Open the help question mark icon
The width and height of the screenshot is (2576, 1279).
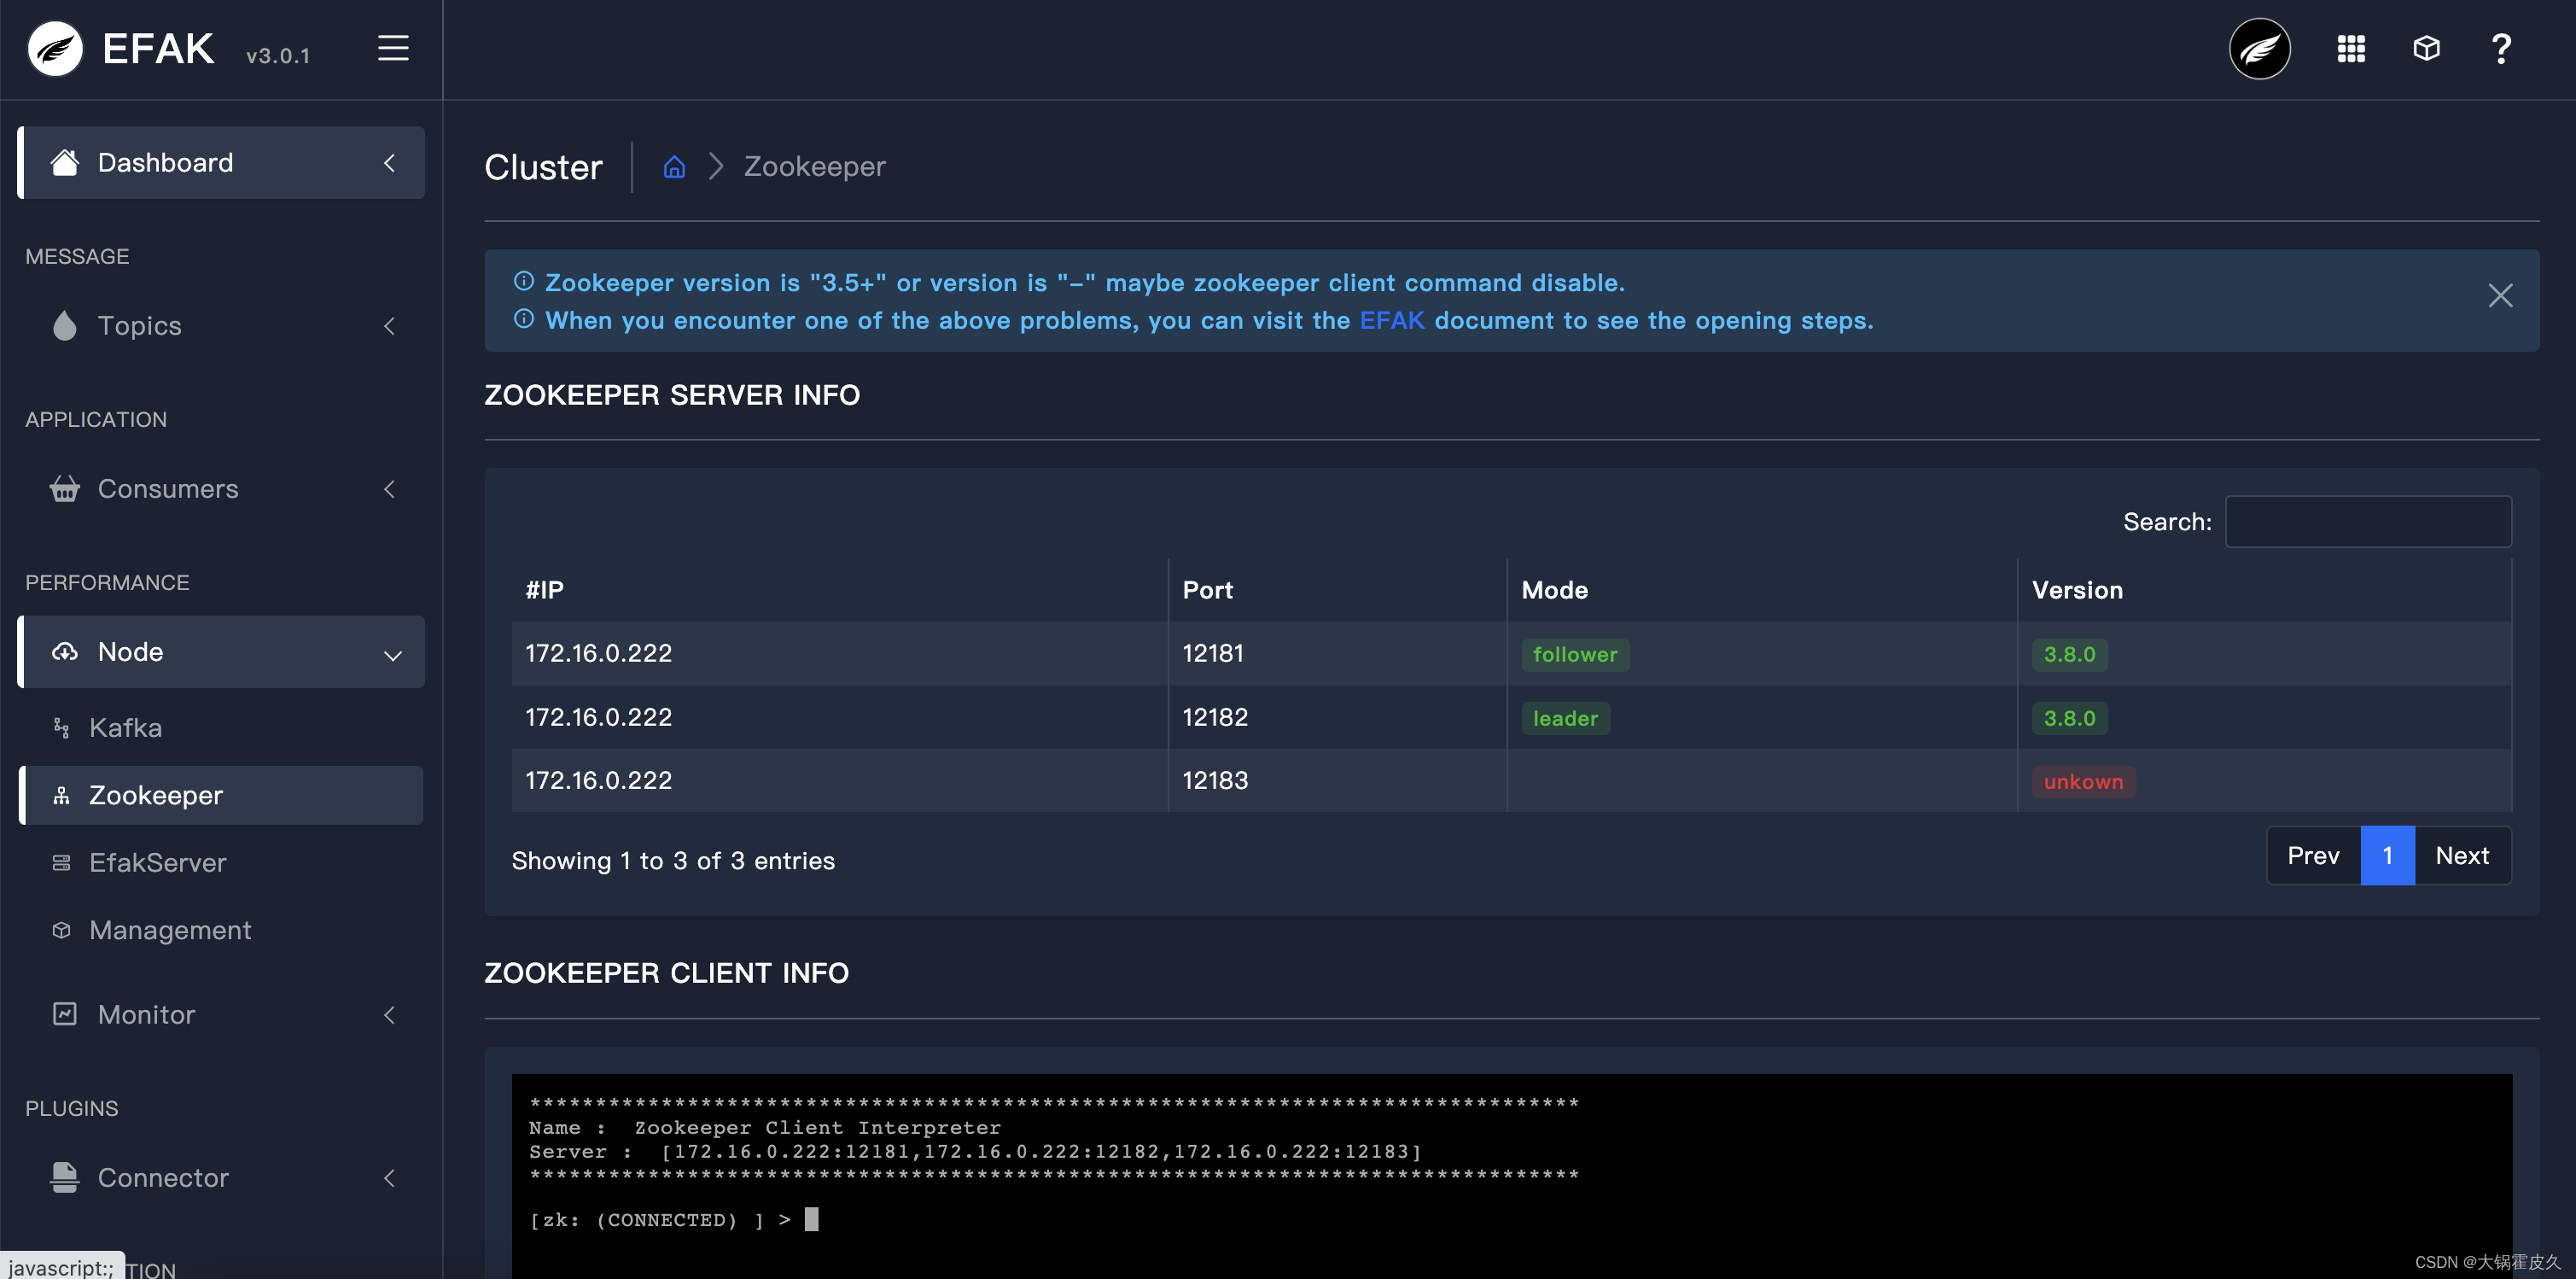(x=2501, y=48)
